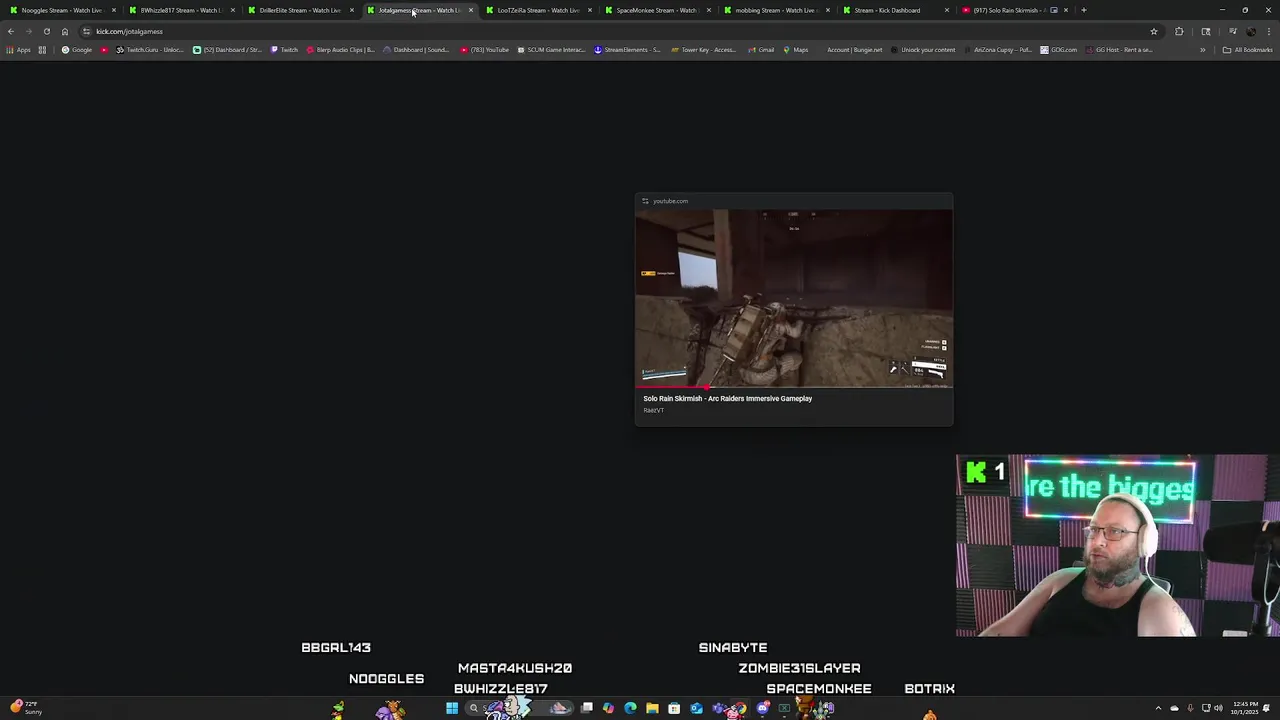Screen dimensions: 1280x720
Task: Open the weather widget showing 72°F
Action: coord(25,708)
